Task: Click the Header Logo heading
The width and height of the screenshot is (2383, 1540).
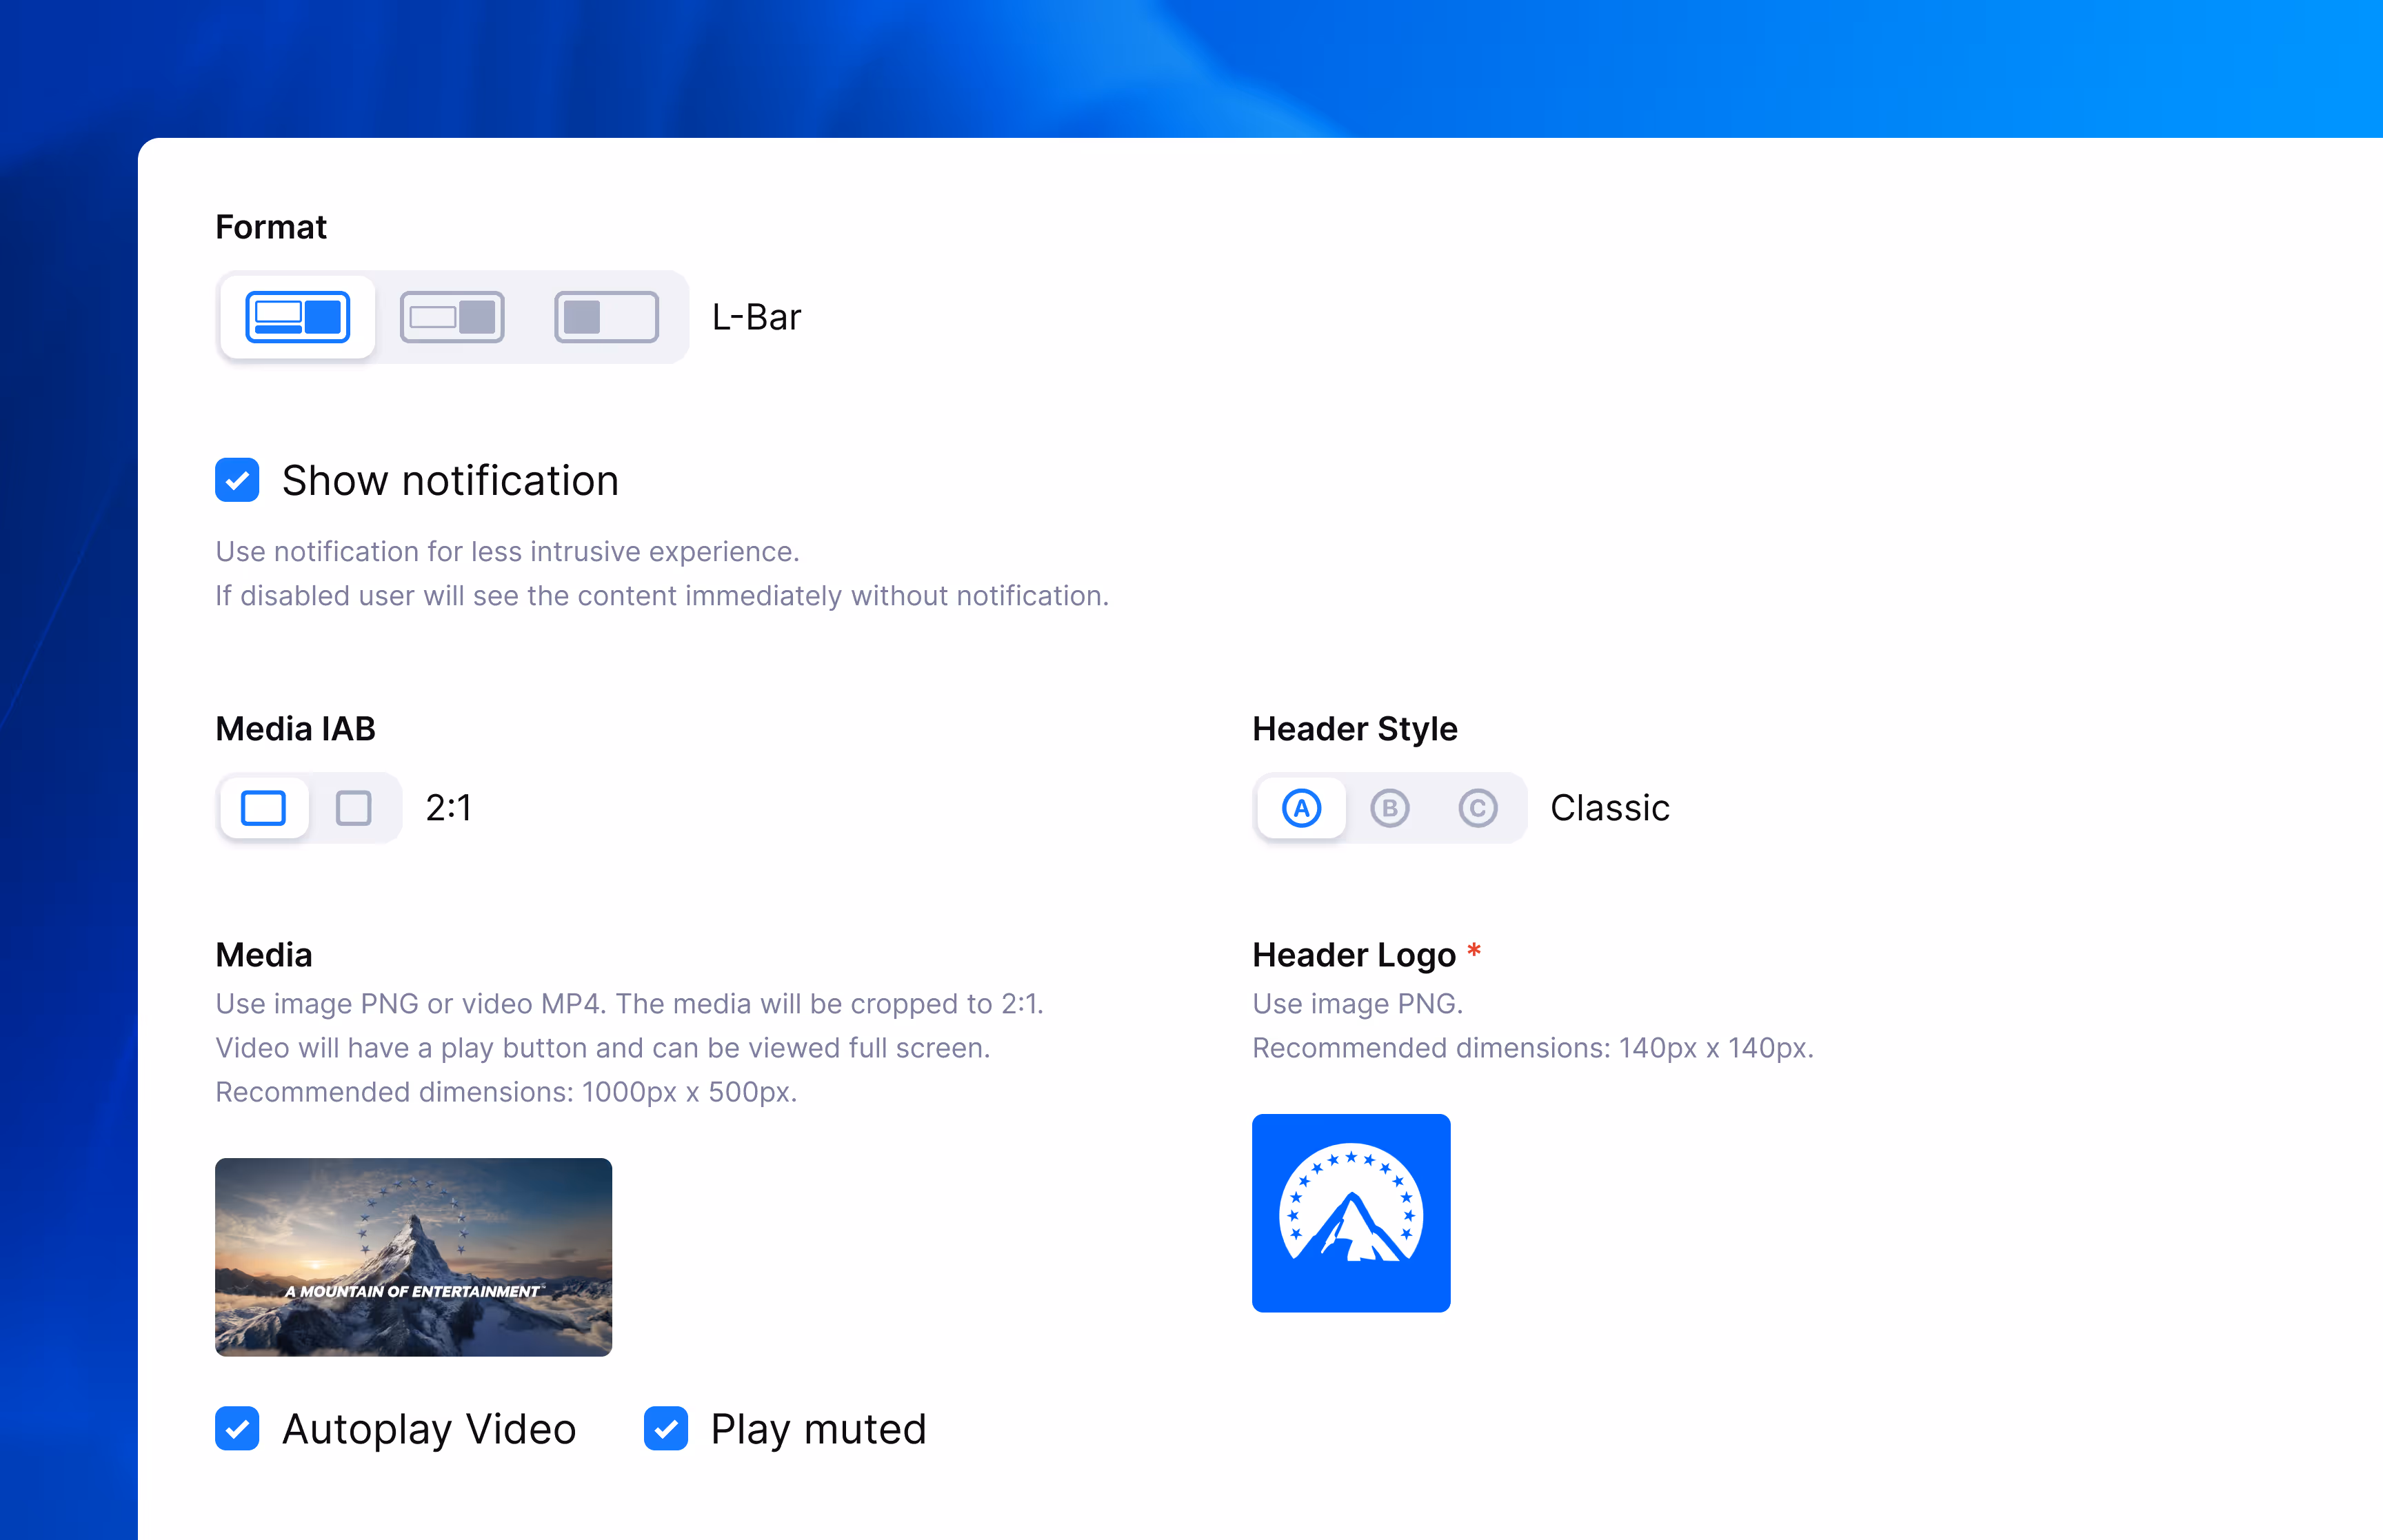Action: pos(1353,955)
